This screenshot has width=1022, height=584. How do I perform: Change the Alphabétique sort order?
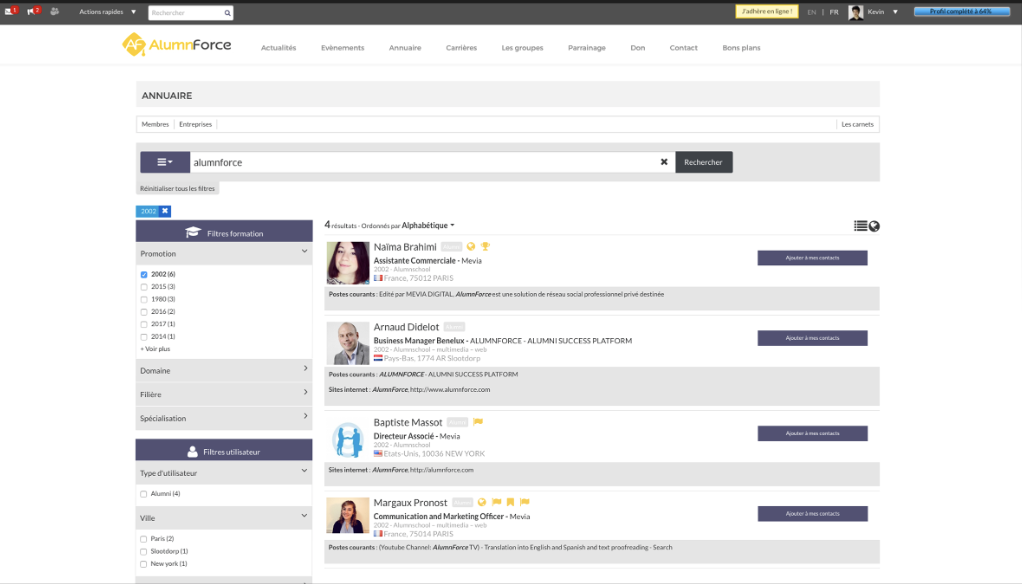click(x=428, y=225)
